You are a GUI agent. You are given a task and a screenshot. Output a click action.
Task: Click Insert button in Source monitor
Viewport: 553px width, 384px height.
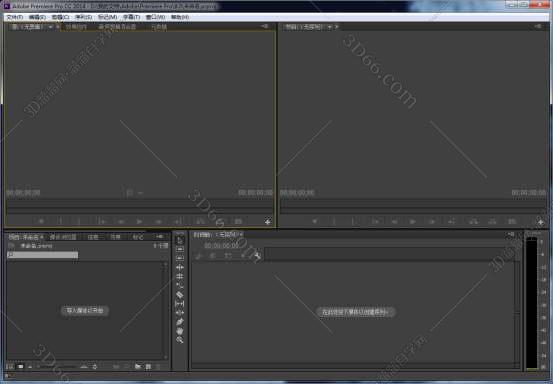[200, 221]
